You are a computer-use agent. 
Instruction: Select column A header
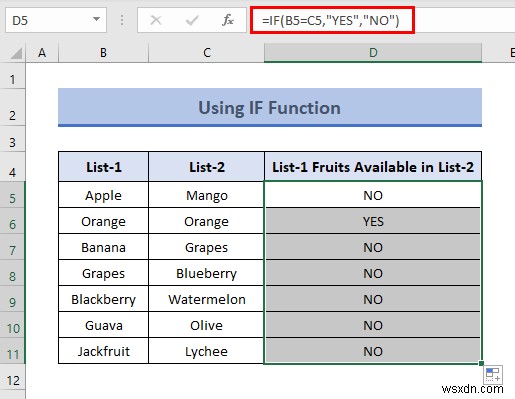pos(42,53)
